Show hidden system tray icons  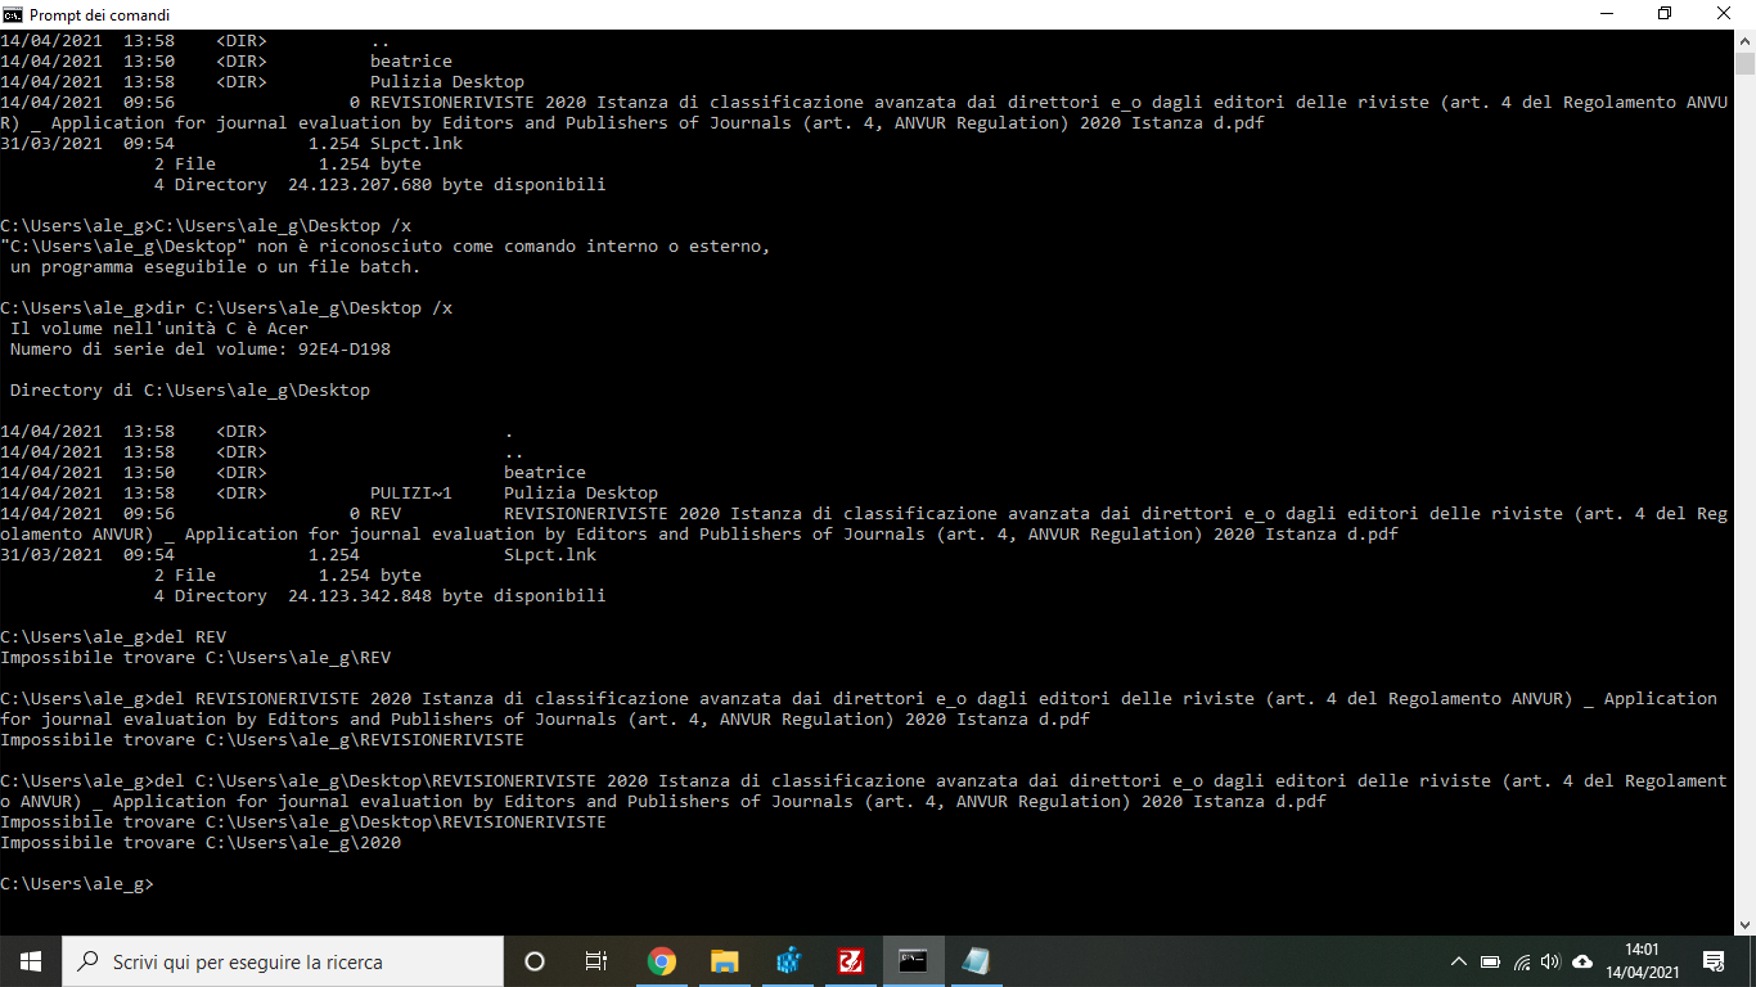[1458, 961]
